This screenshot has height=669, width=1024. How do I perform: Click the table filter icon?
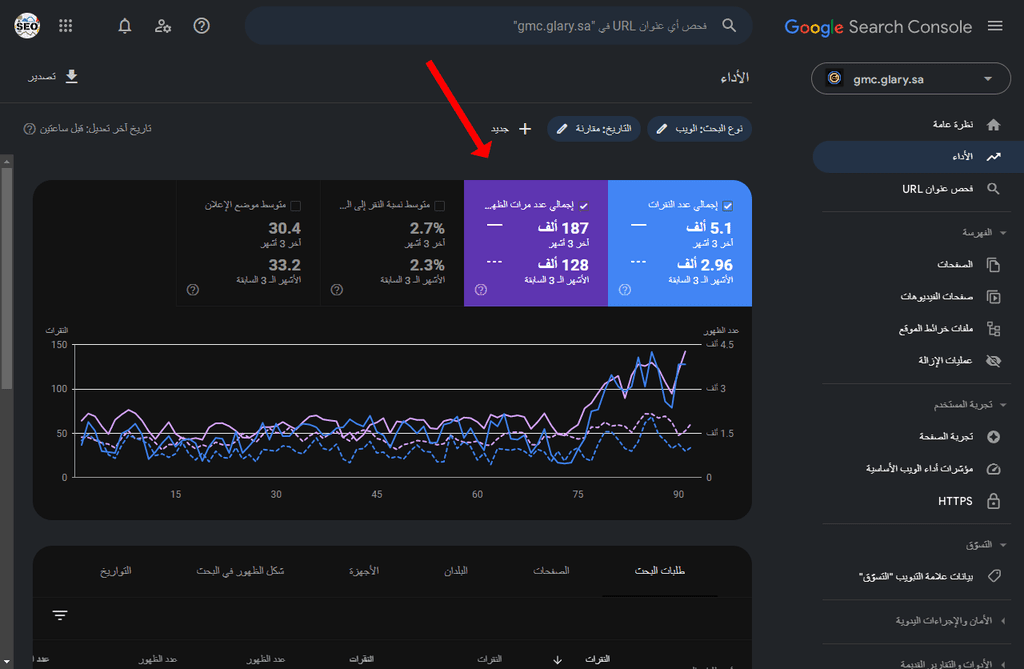60,615
